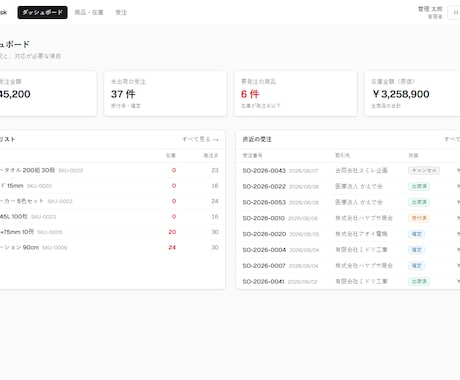Click 出荷済 badge for SO-2026-0022
Screen dimensions: 460x380
[x=419, y=186]
